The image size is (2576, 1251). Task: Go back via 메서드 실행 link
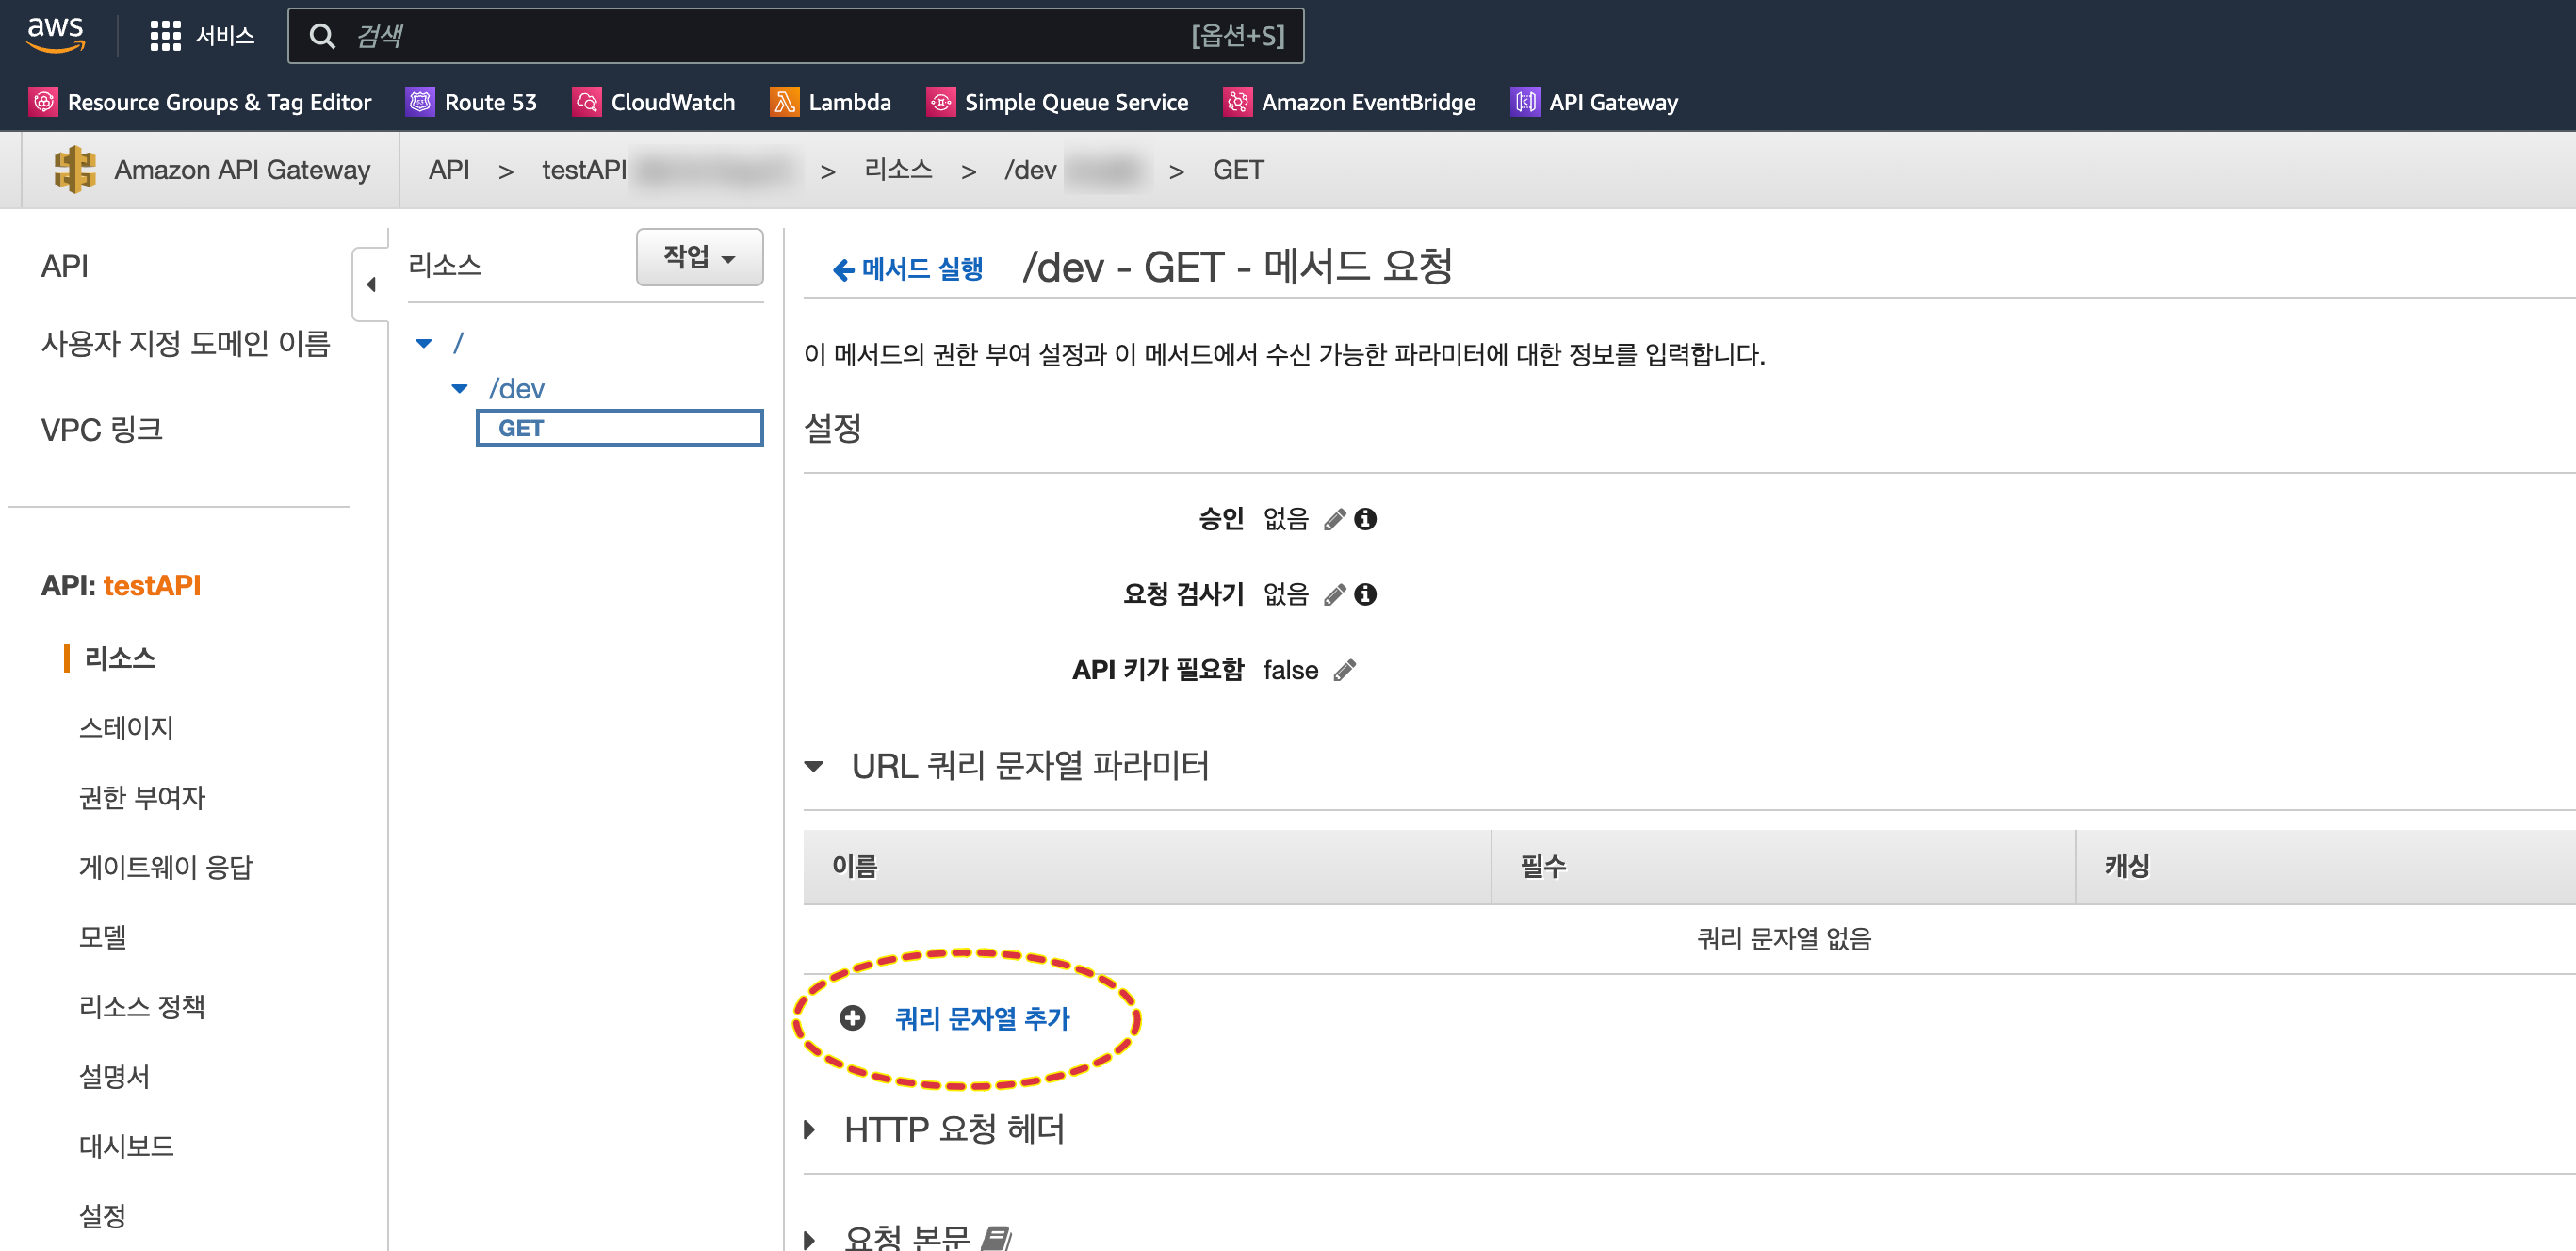(x=908, y=268)
